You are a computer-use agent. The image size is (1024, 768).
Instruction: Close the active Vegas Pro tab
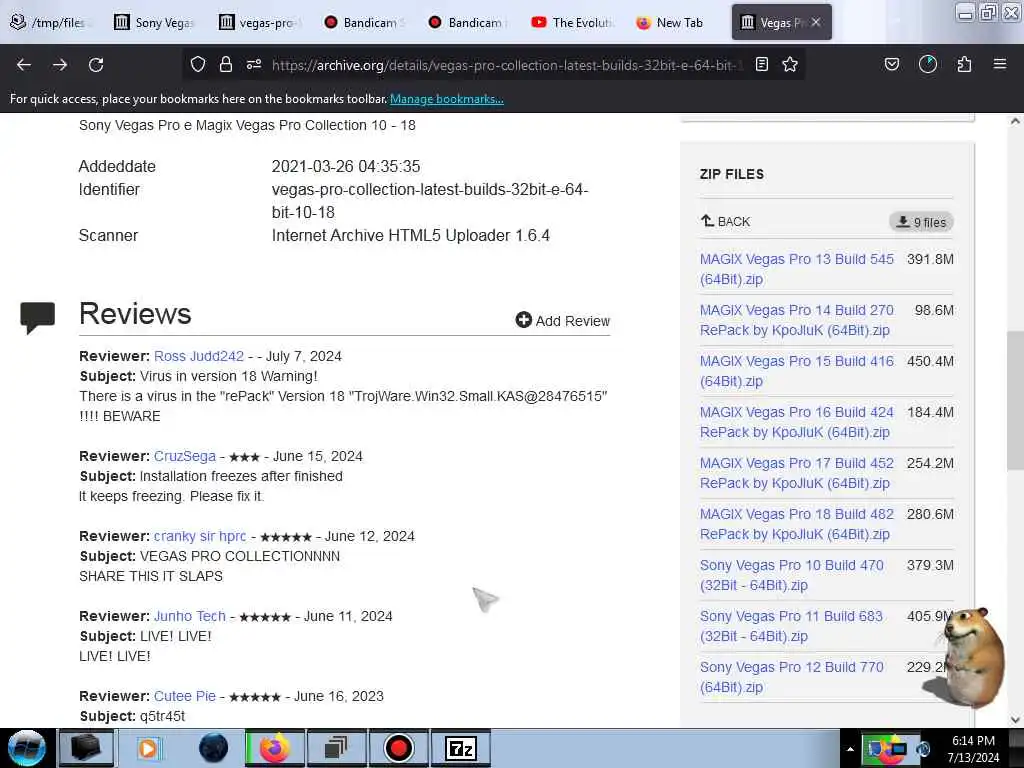(x=816, y=22)
